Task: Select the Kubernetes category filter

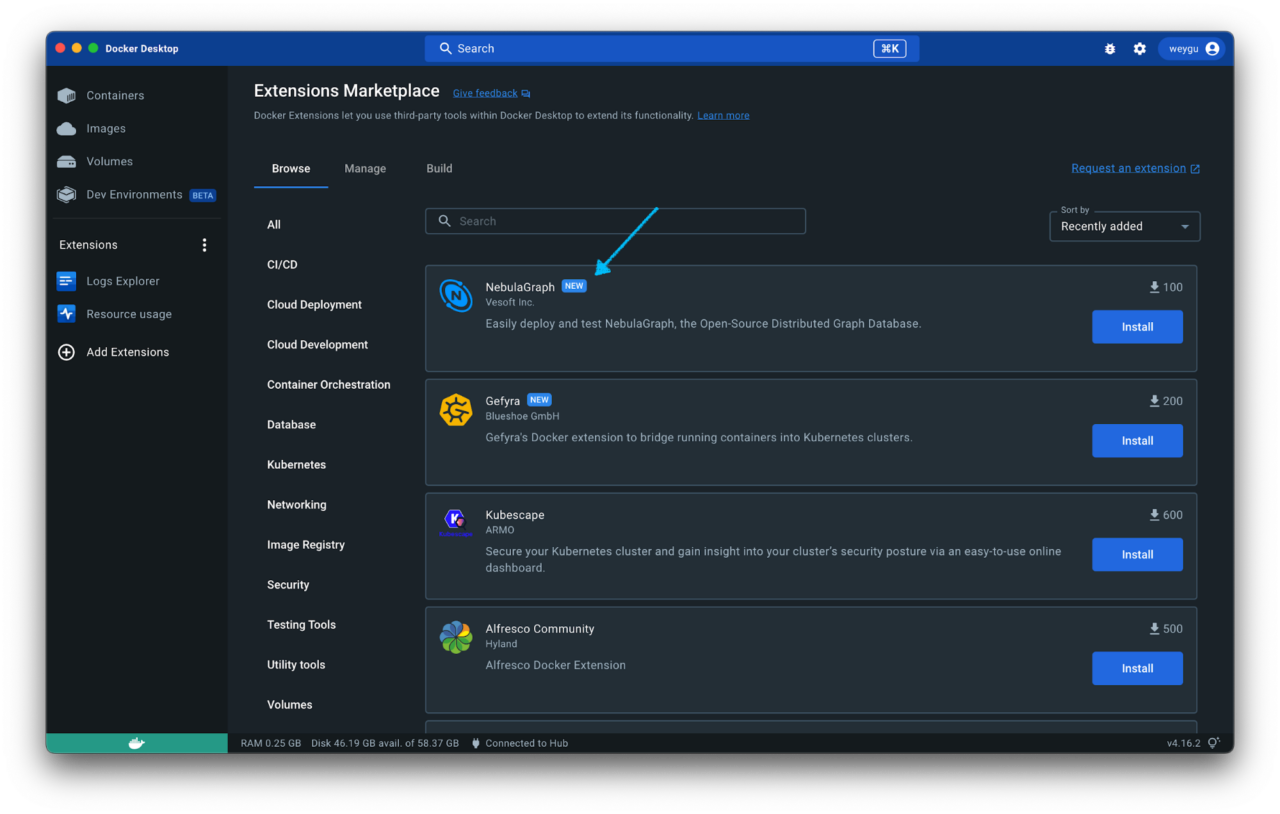Action: (296, 464)
